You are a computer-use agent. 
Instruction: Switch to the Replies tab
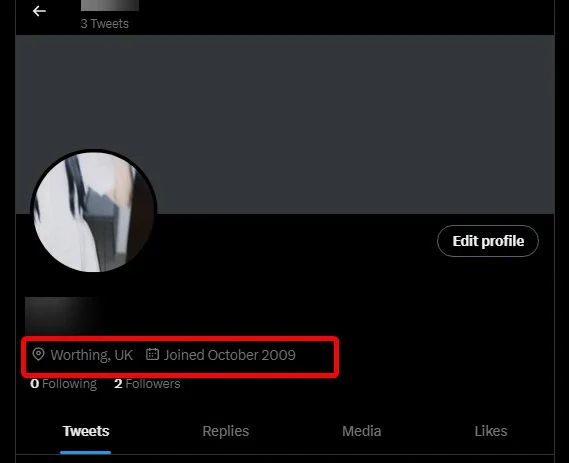click(x=226, y=431)
